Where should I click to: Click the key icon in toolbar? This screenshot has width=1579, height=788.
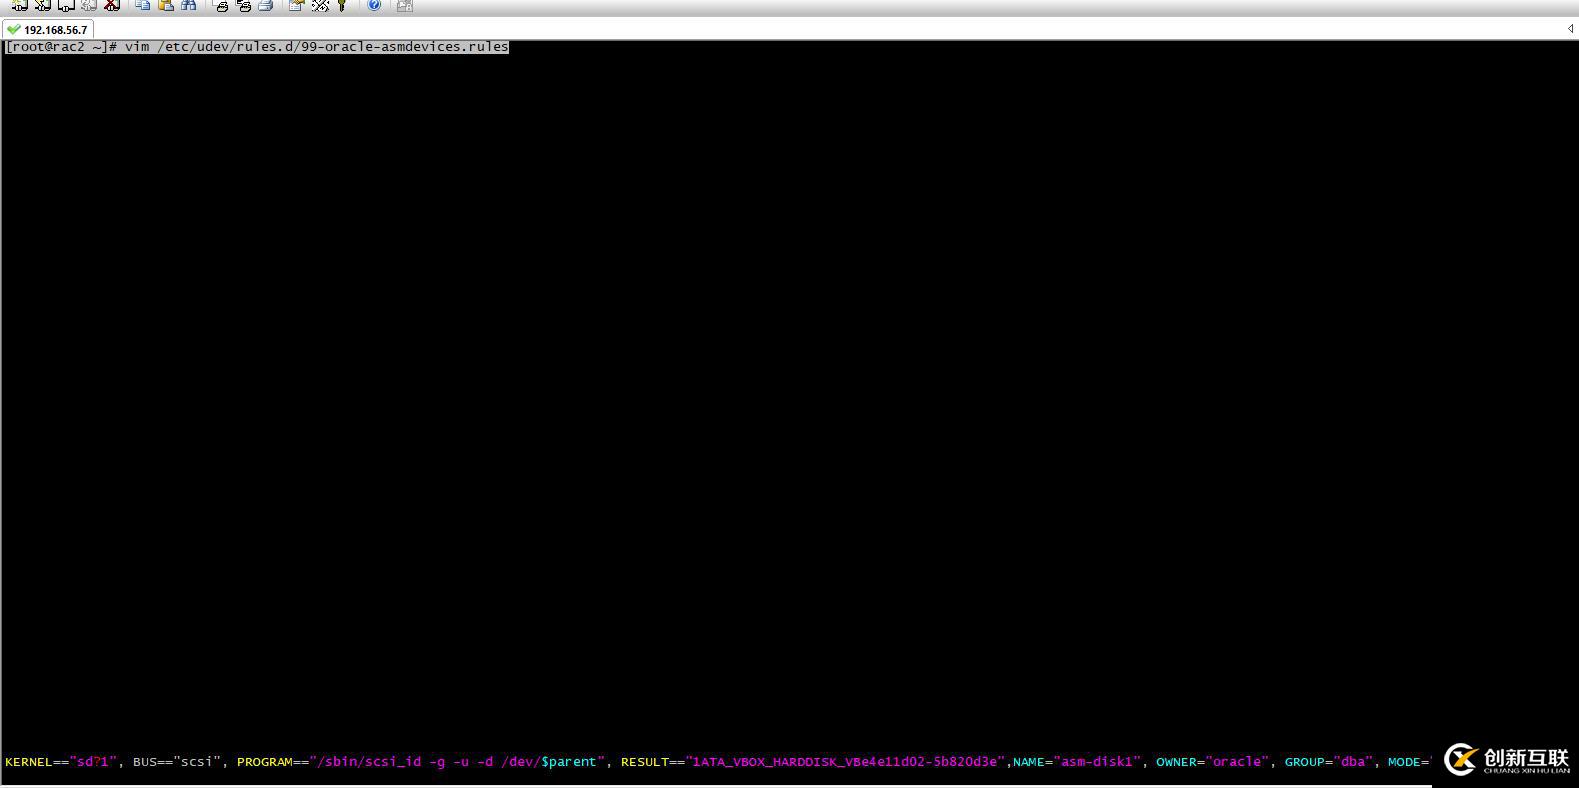pyautogui.click(x=342, y=5)
